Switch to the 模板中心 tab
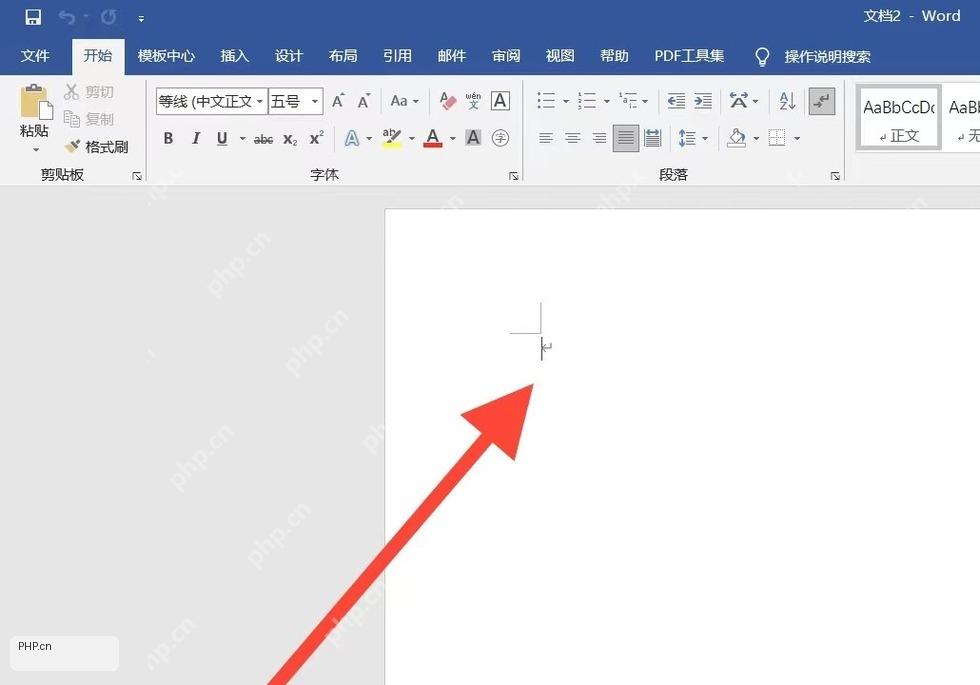Image resolution: width=980 pixels, height=685 pixels. pyautogui.click(x=166, y=56)
